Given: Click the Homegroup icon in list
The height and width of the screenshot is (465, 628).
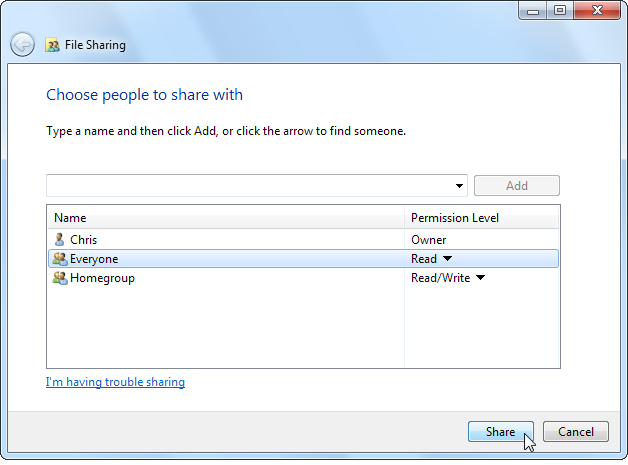Looking at the screenshot, I should pos(60,278).
